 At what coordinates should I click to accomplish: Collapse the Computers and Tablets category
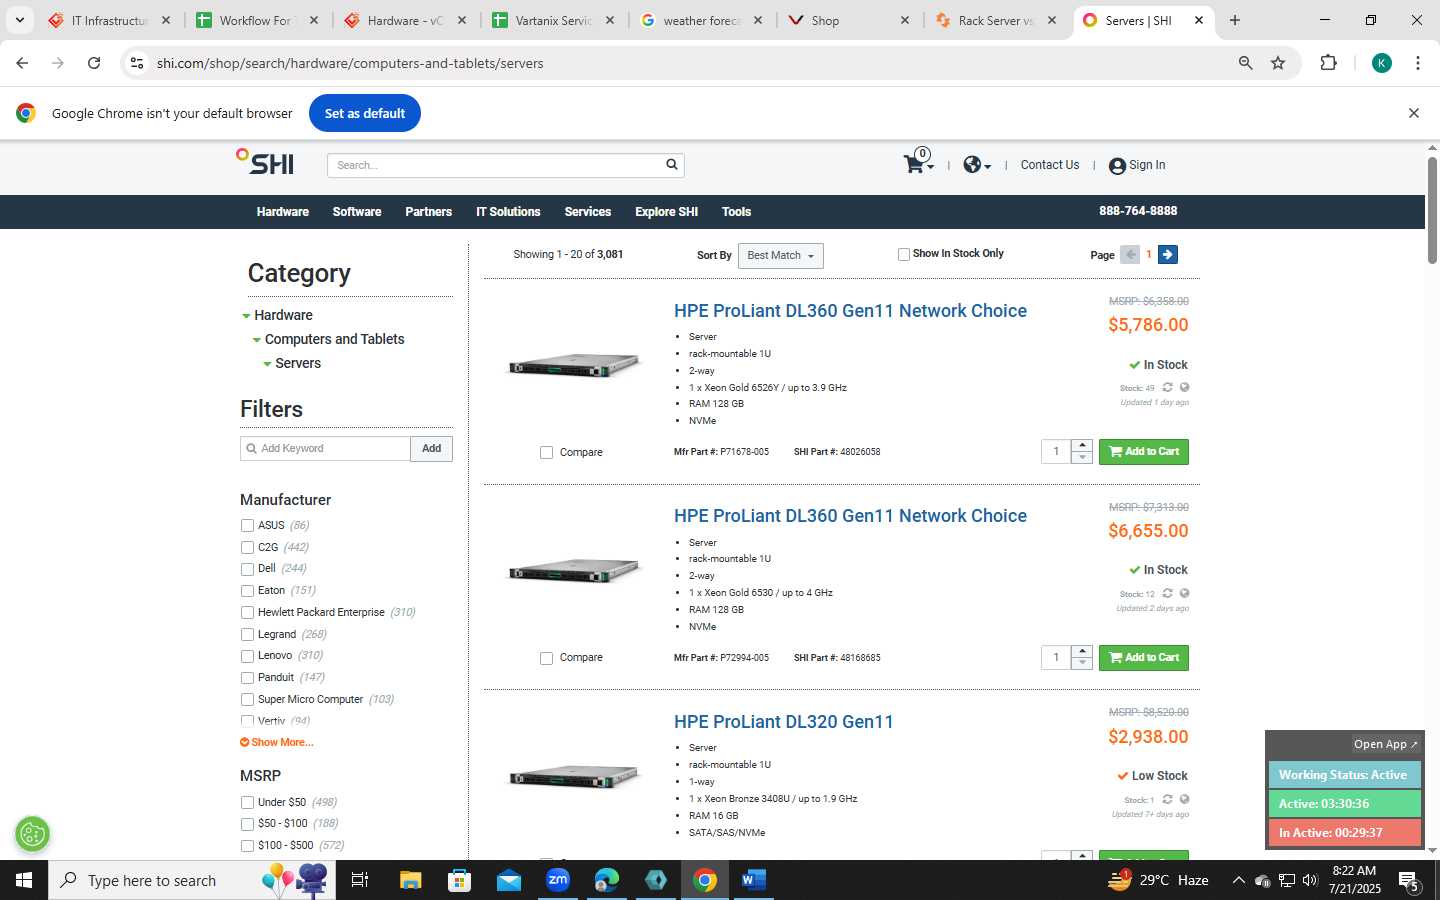click(x=257, y=340)
